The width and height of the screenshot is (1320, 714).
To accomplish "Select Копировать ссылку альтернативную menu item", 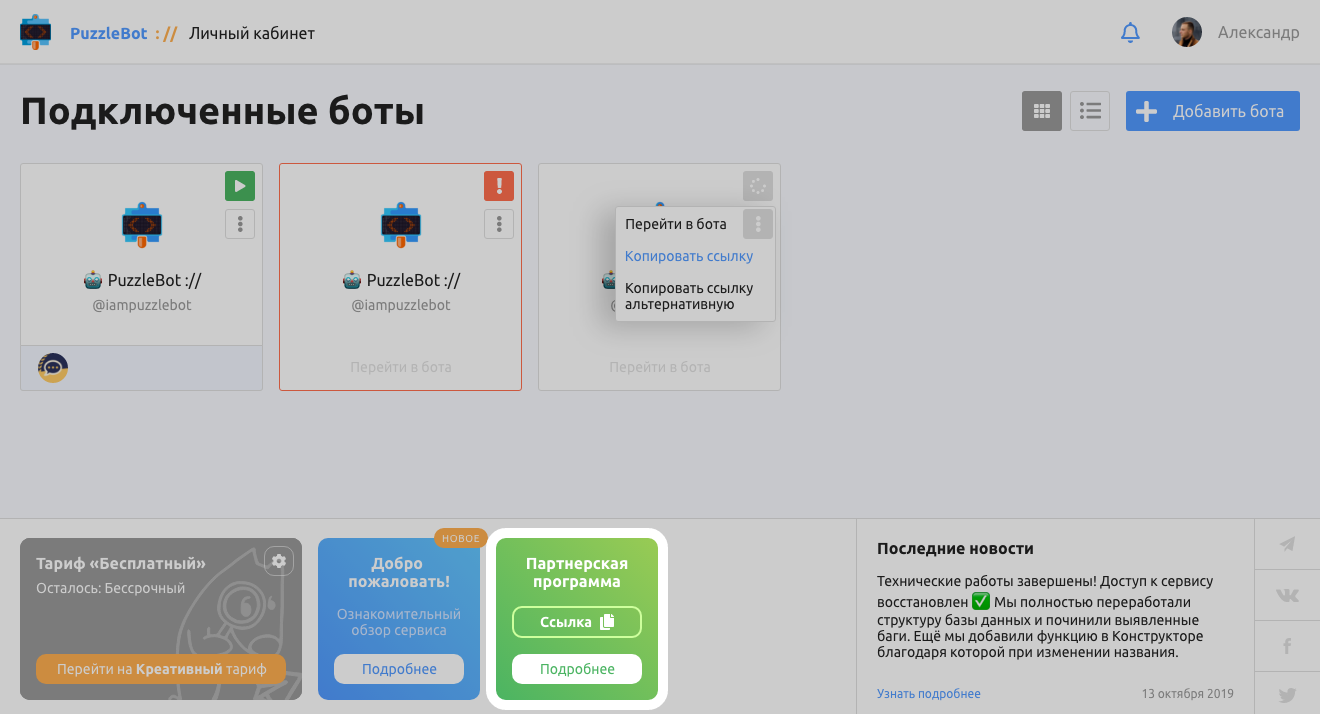I will [689, 296].
